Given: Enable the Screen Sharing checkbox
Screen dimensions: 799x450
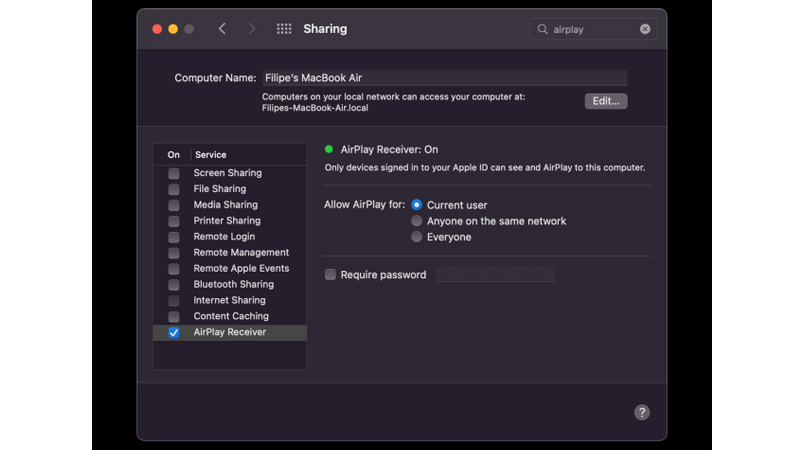Looking at the screenshot, I should pyautogui.click(x=174, y=173).
